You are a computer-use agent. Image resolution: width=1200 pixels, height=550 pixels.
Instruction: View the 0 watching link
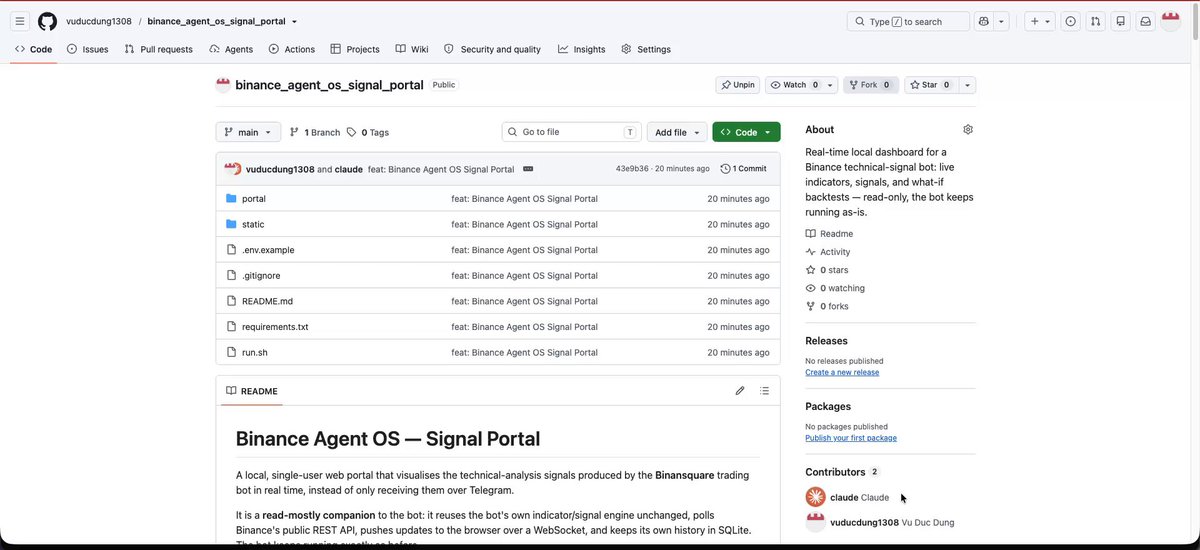[835, 288]
